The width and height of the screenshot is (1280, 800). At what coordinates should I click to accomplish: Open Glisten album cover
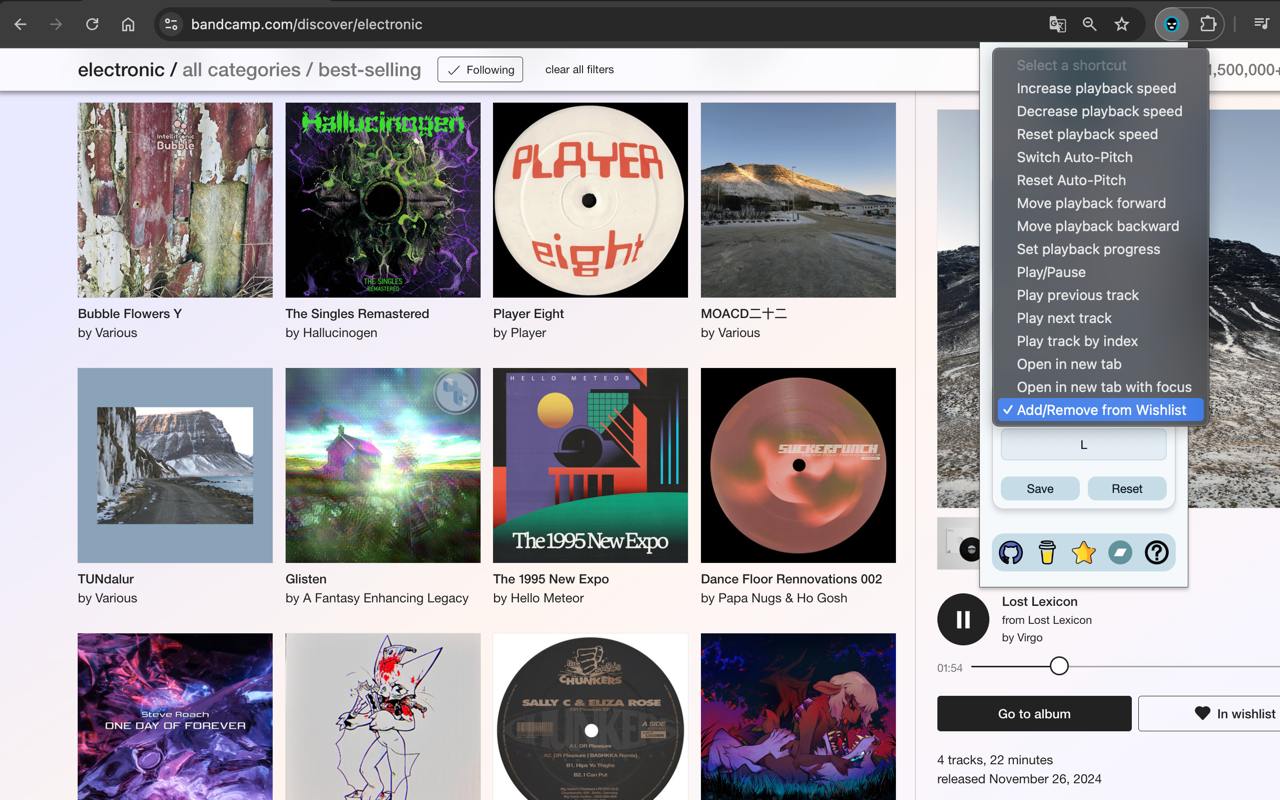[x=383, y=465]
